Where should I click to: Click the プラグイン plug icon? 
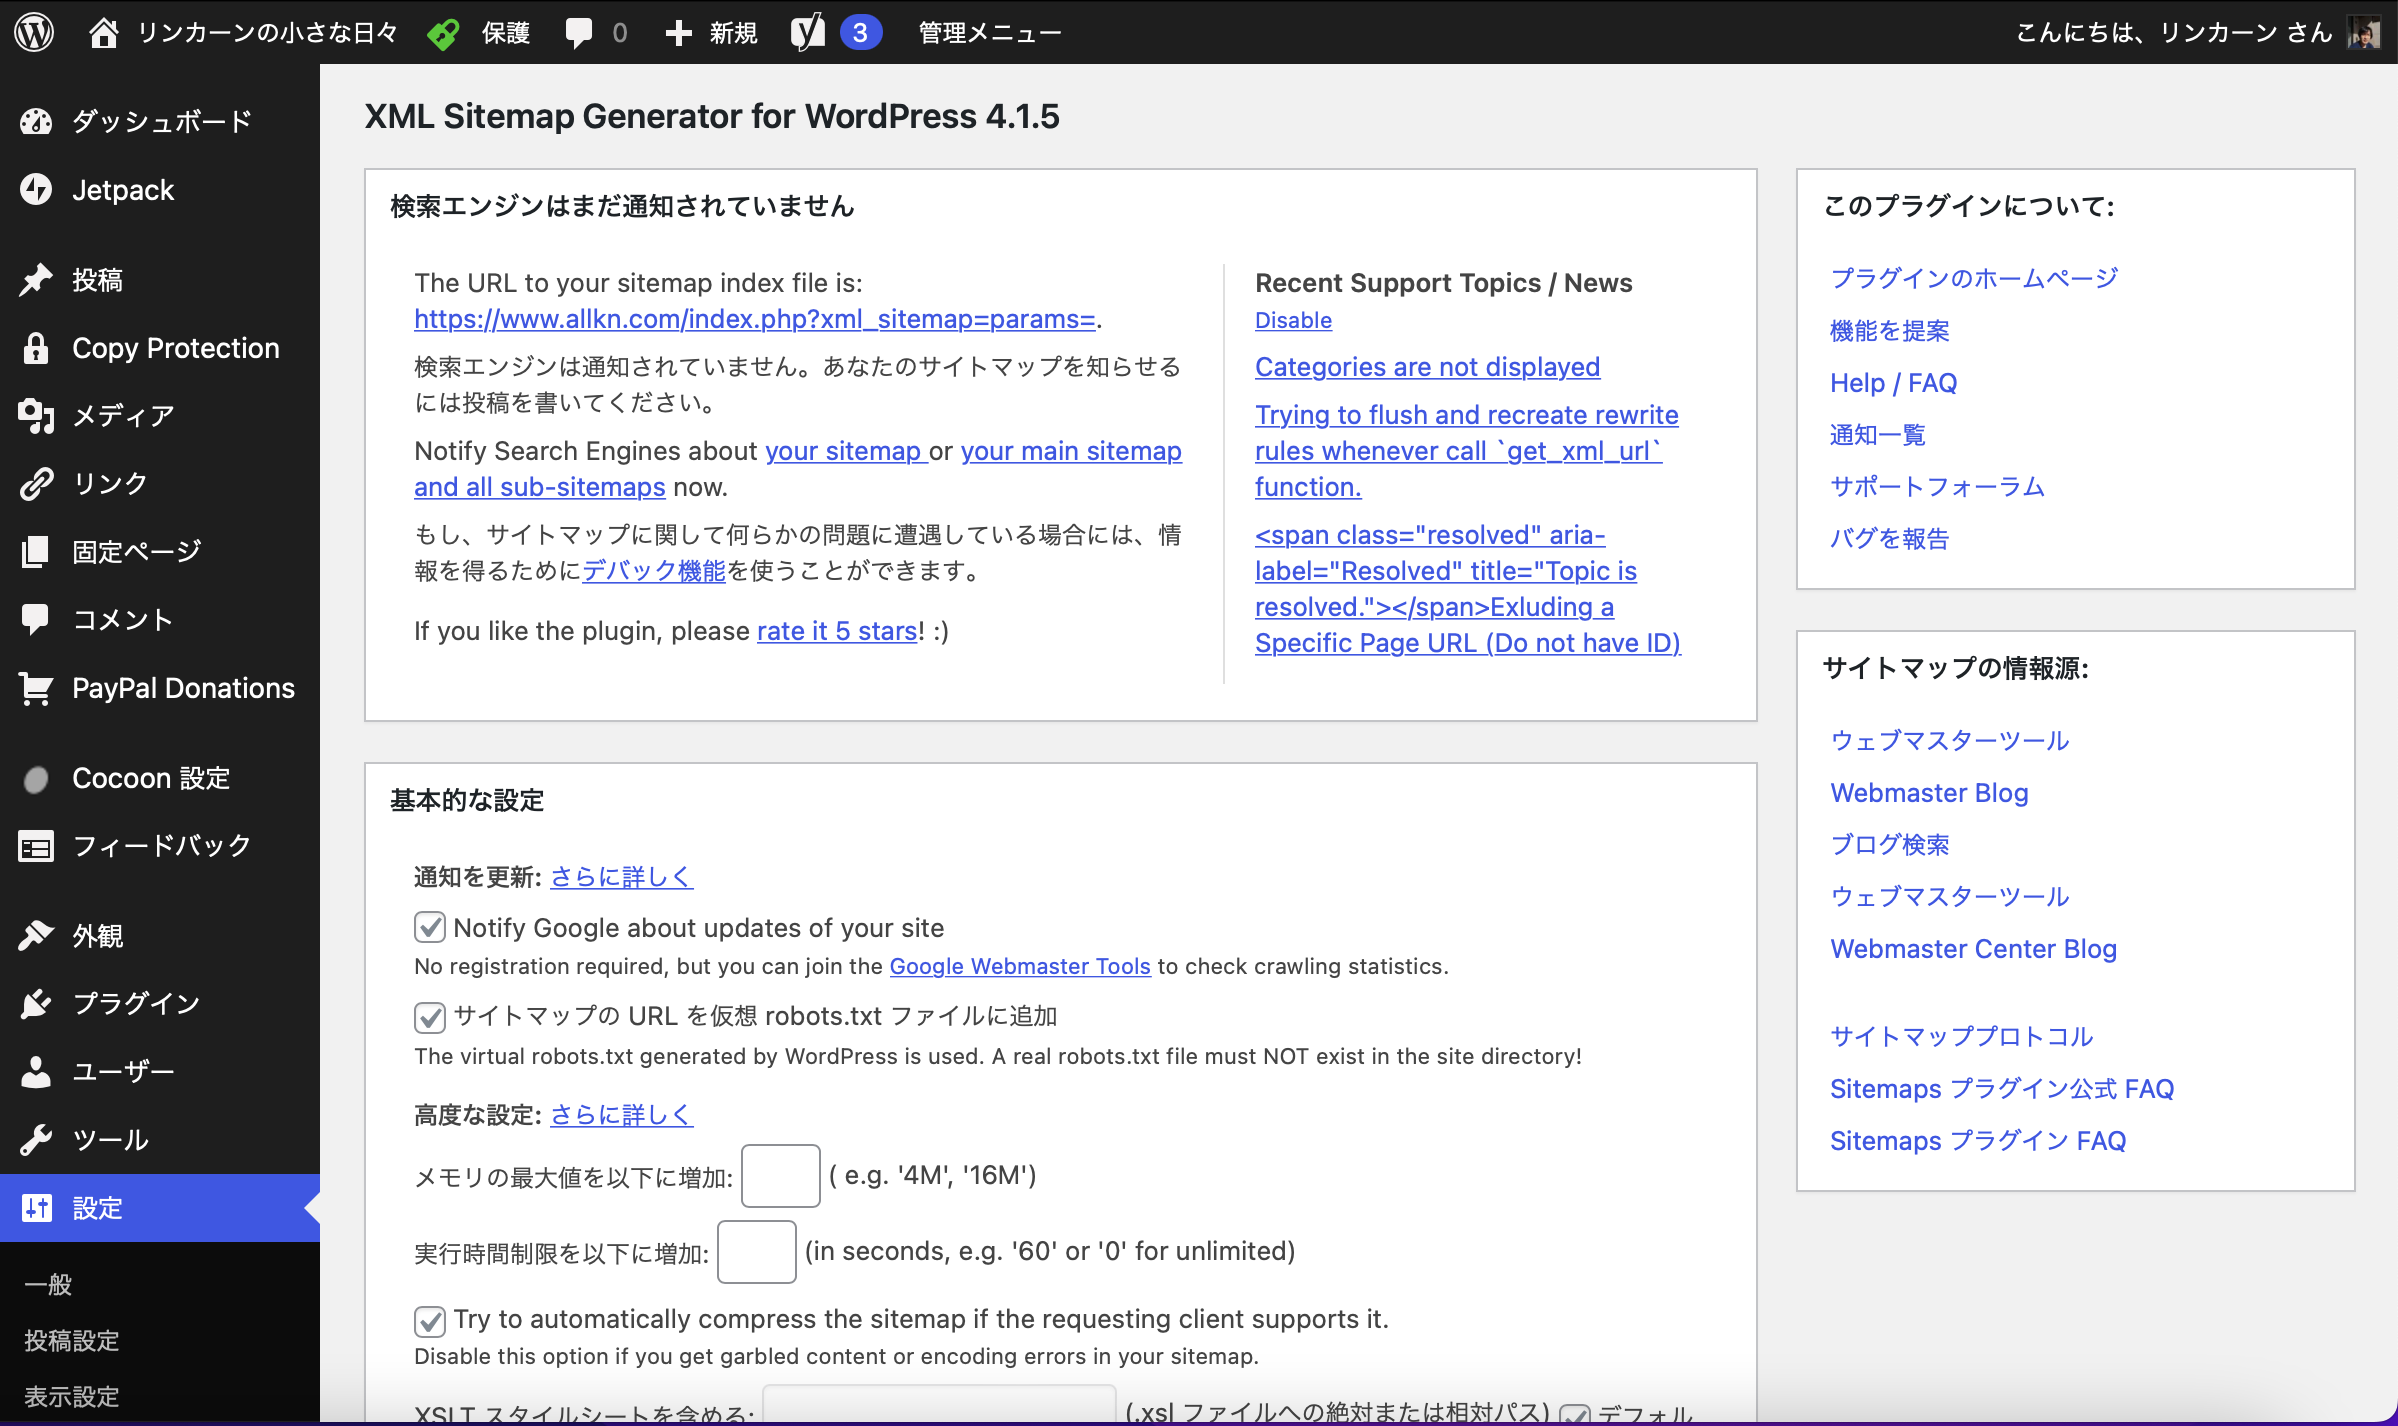[36, 1003]
